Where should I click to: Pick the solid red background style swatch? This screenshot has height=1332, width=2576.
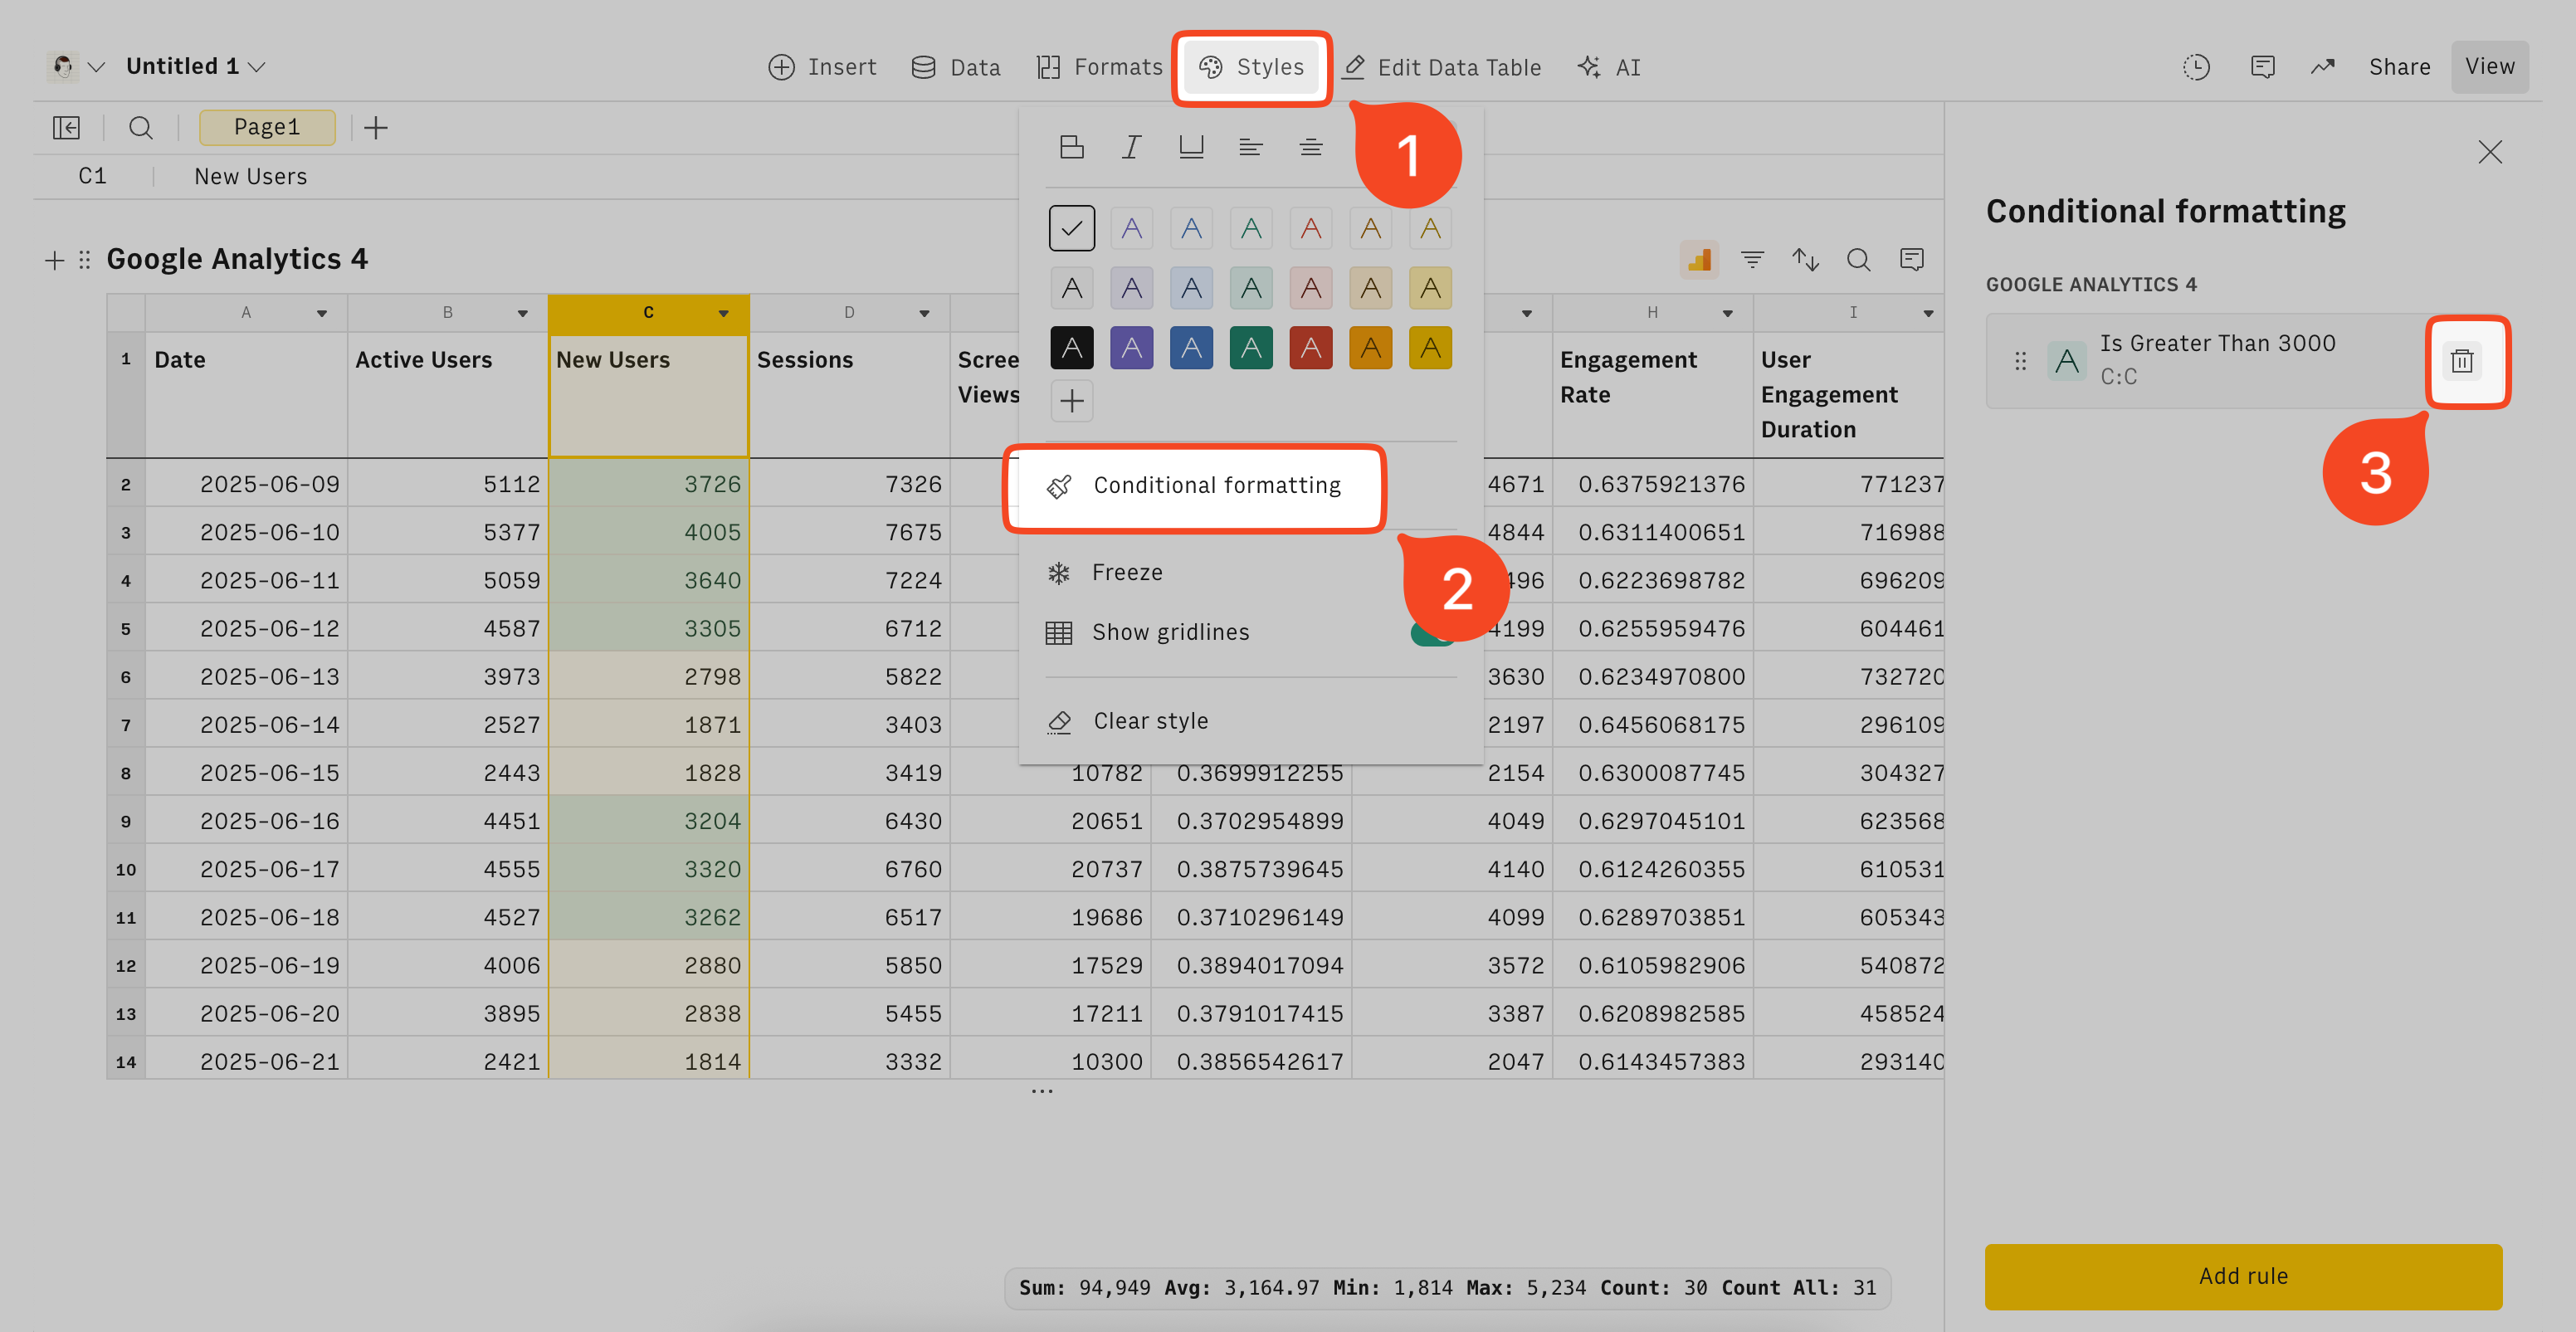1311,349
